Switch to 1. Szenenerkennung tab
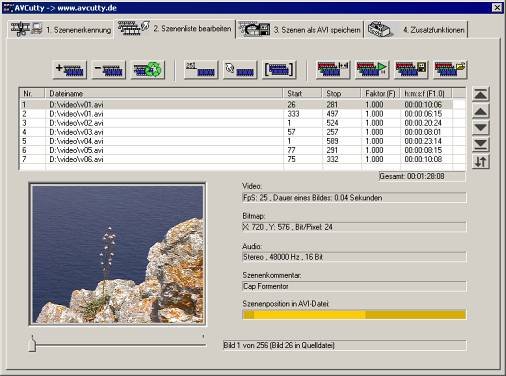Screen dimensions: 506x376 pos(60,30)
